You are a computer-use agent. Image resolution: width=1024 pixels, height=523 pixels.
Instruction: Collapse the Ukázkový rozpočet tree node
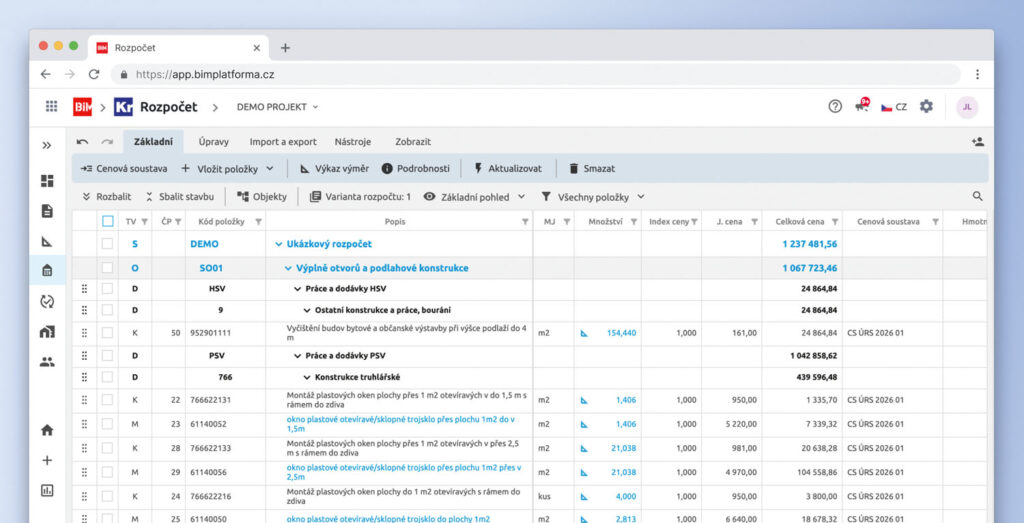click(279, 244)
